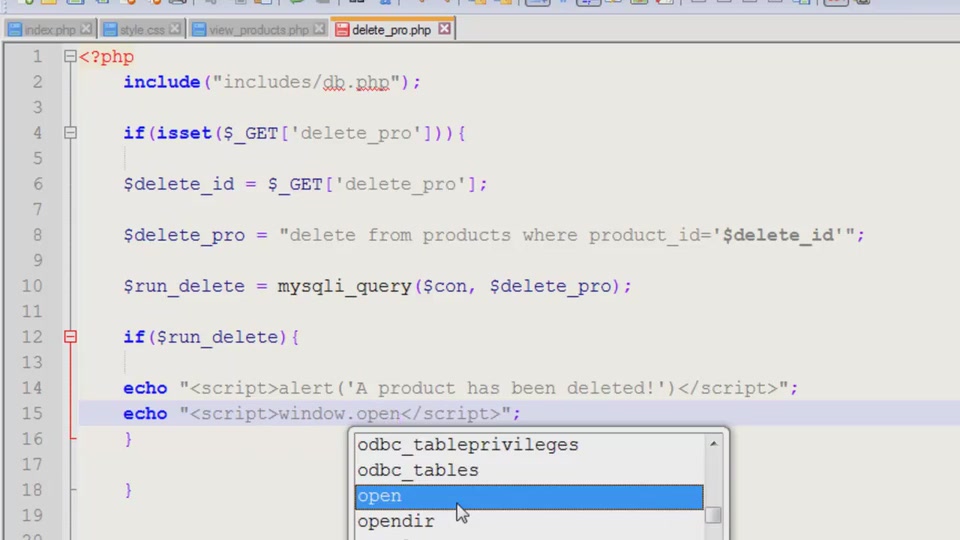Select the highlighted open autocomplete entry
The height and width of the screenshot is (540, 960).
(x=529, y=496)
